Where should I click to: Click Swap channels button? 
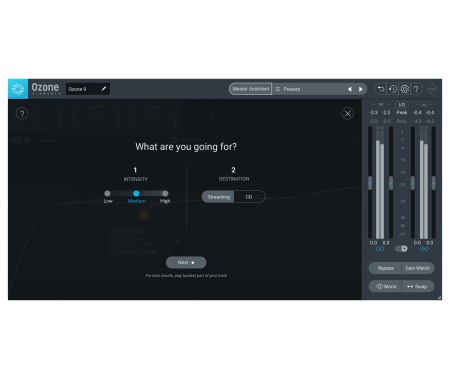pyautogui.click(x=418, y=287)
